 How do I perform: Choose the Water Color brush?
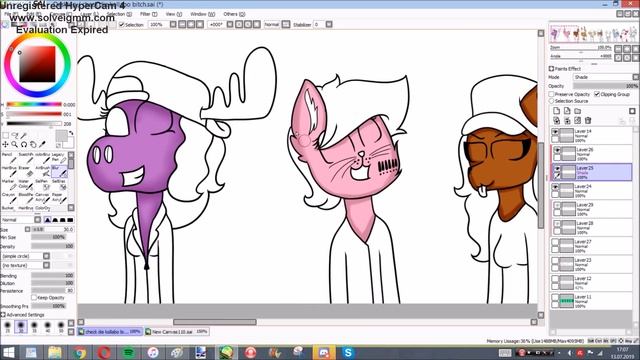(25, 184)
